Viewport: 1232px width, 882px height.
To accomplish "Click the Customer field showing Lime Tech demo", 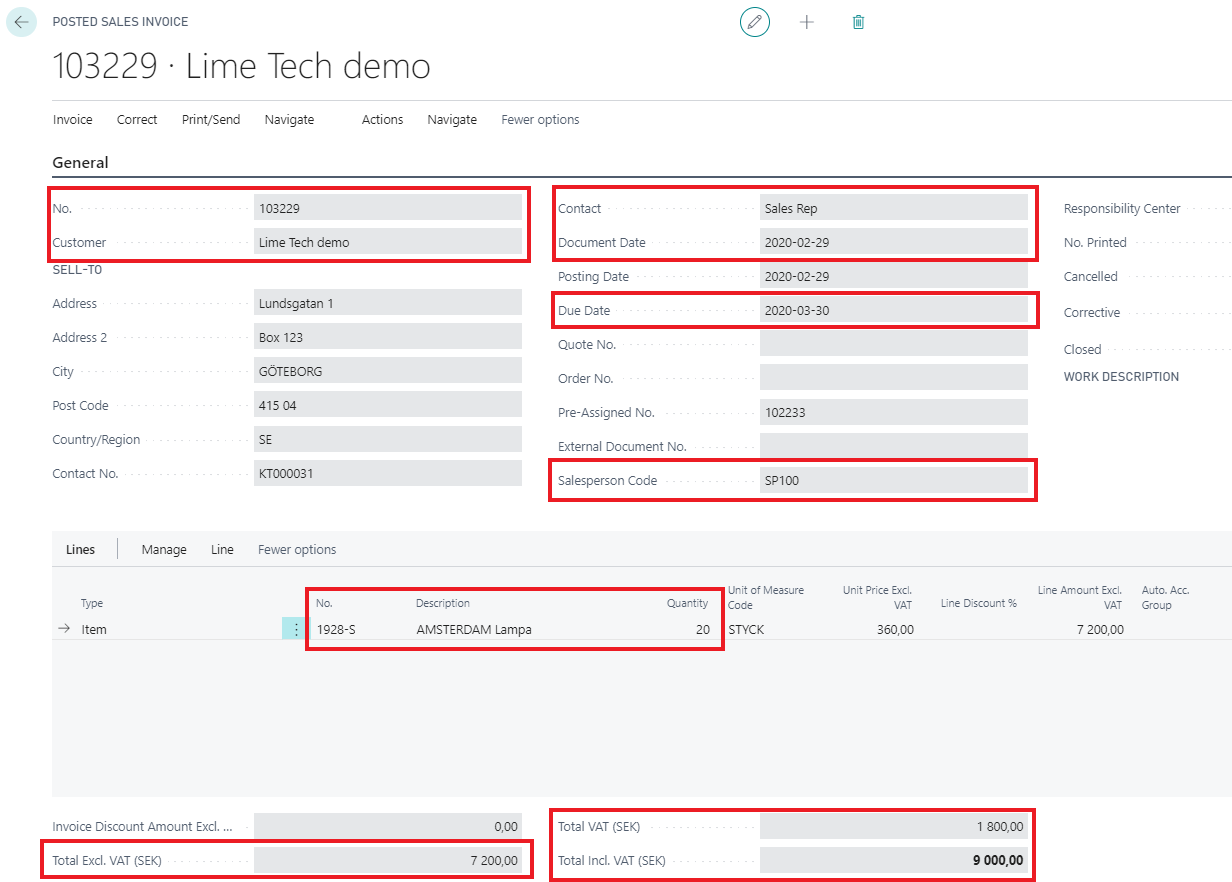I will click(x=387, y=242).
